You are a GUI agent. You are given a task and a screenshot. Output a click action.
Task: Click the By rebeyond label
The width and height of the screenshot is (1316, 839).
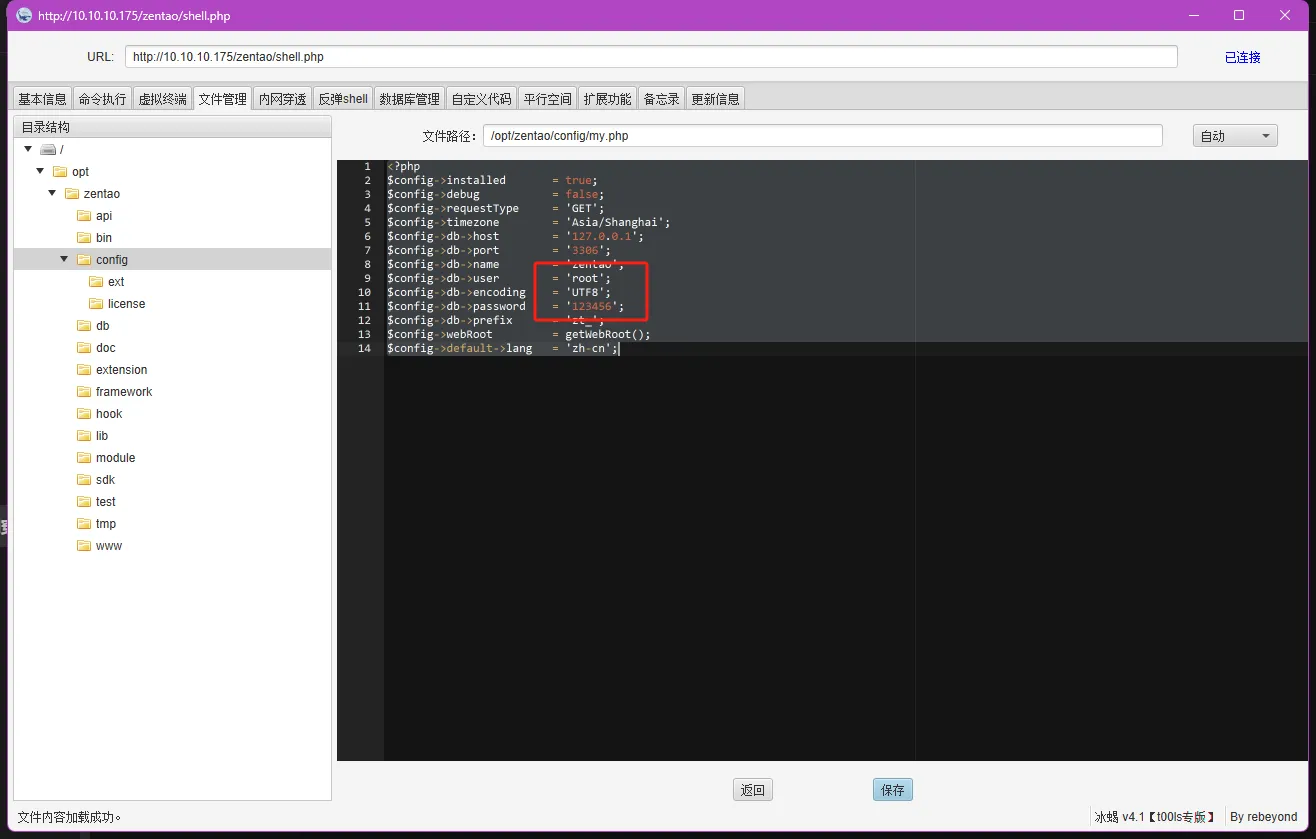click(x=1263, y=817)
